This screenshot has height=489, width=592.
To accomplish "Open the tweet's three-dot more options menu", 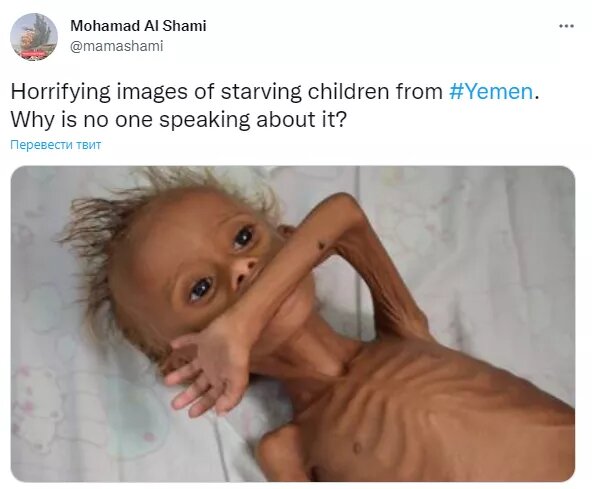I will (x=566, y=26).
